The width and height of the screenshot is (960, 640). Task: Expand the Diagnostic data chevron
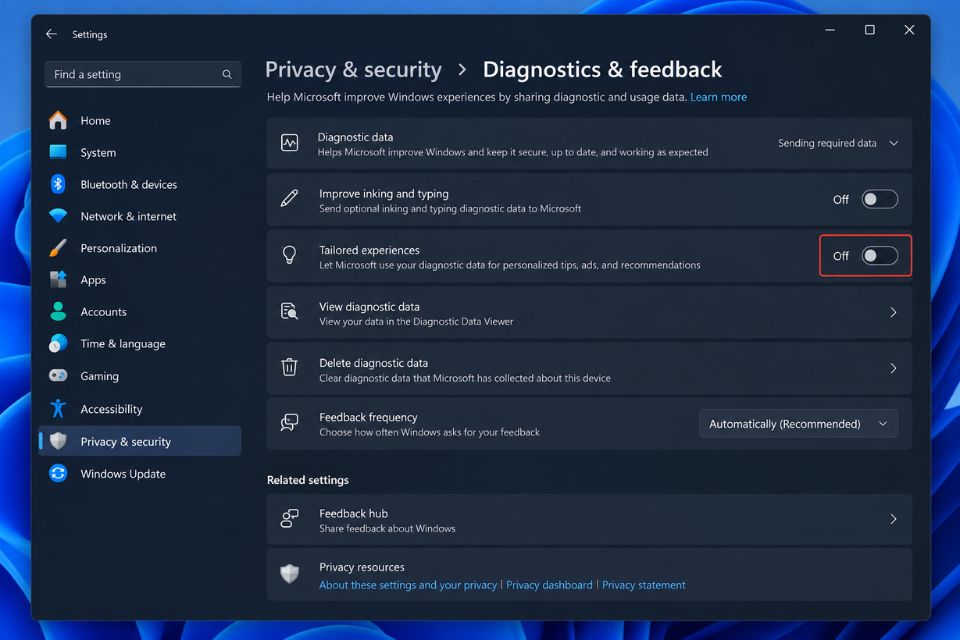[894, 143]
